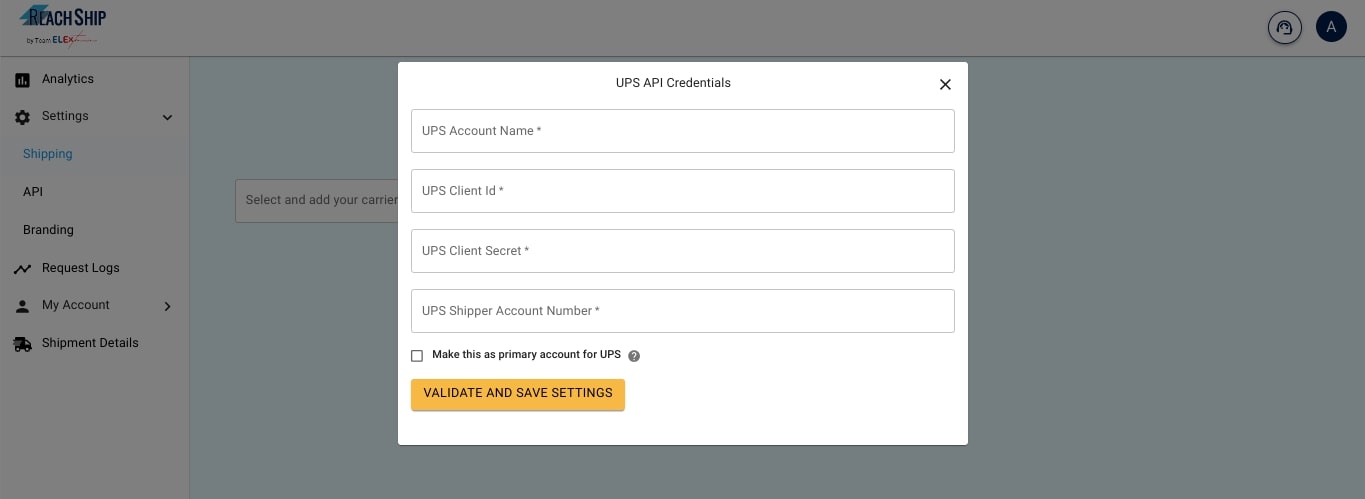Focus the UPS Client Secret field
The image size is (1365, 499).
(x=683, y=251)
